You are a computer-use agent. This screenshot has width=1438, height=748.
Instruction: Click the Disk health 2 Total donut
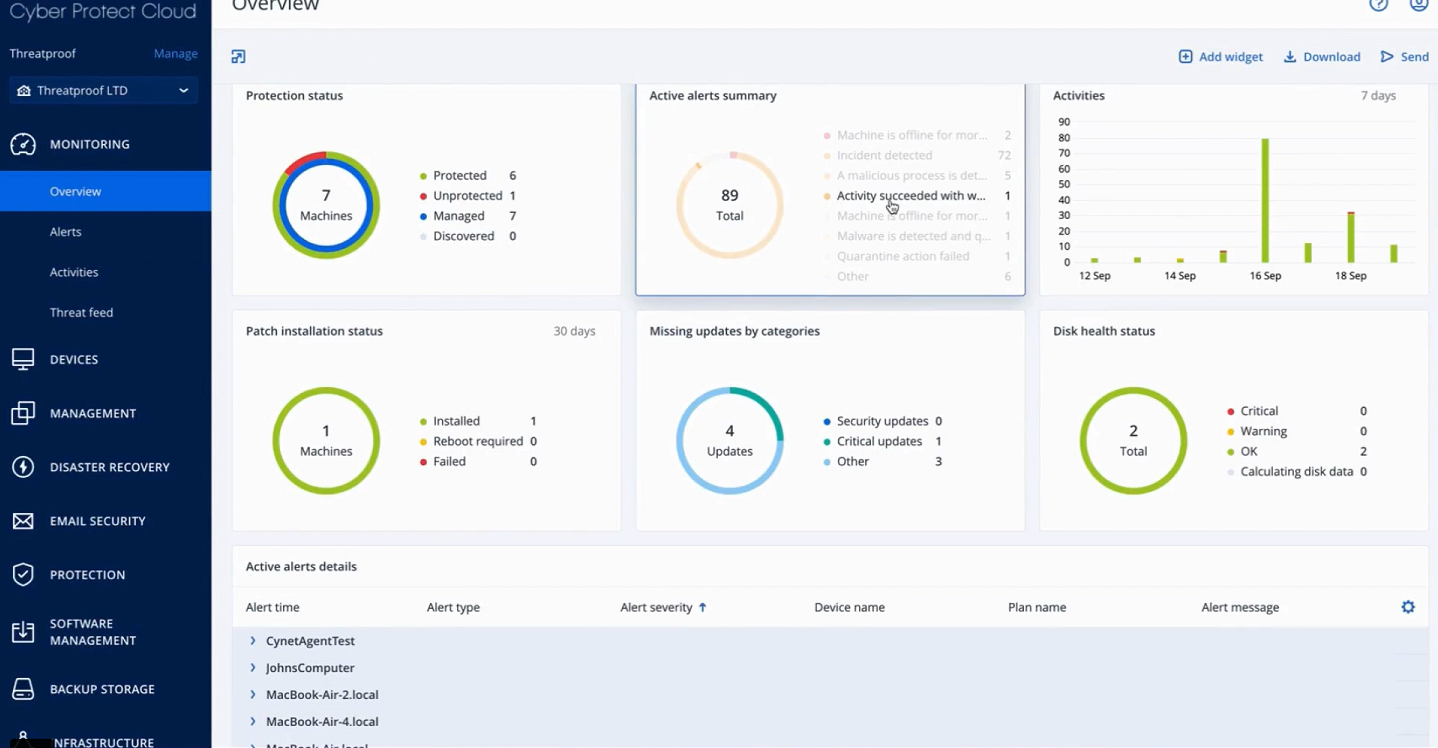(x=1133, y=441)
